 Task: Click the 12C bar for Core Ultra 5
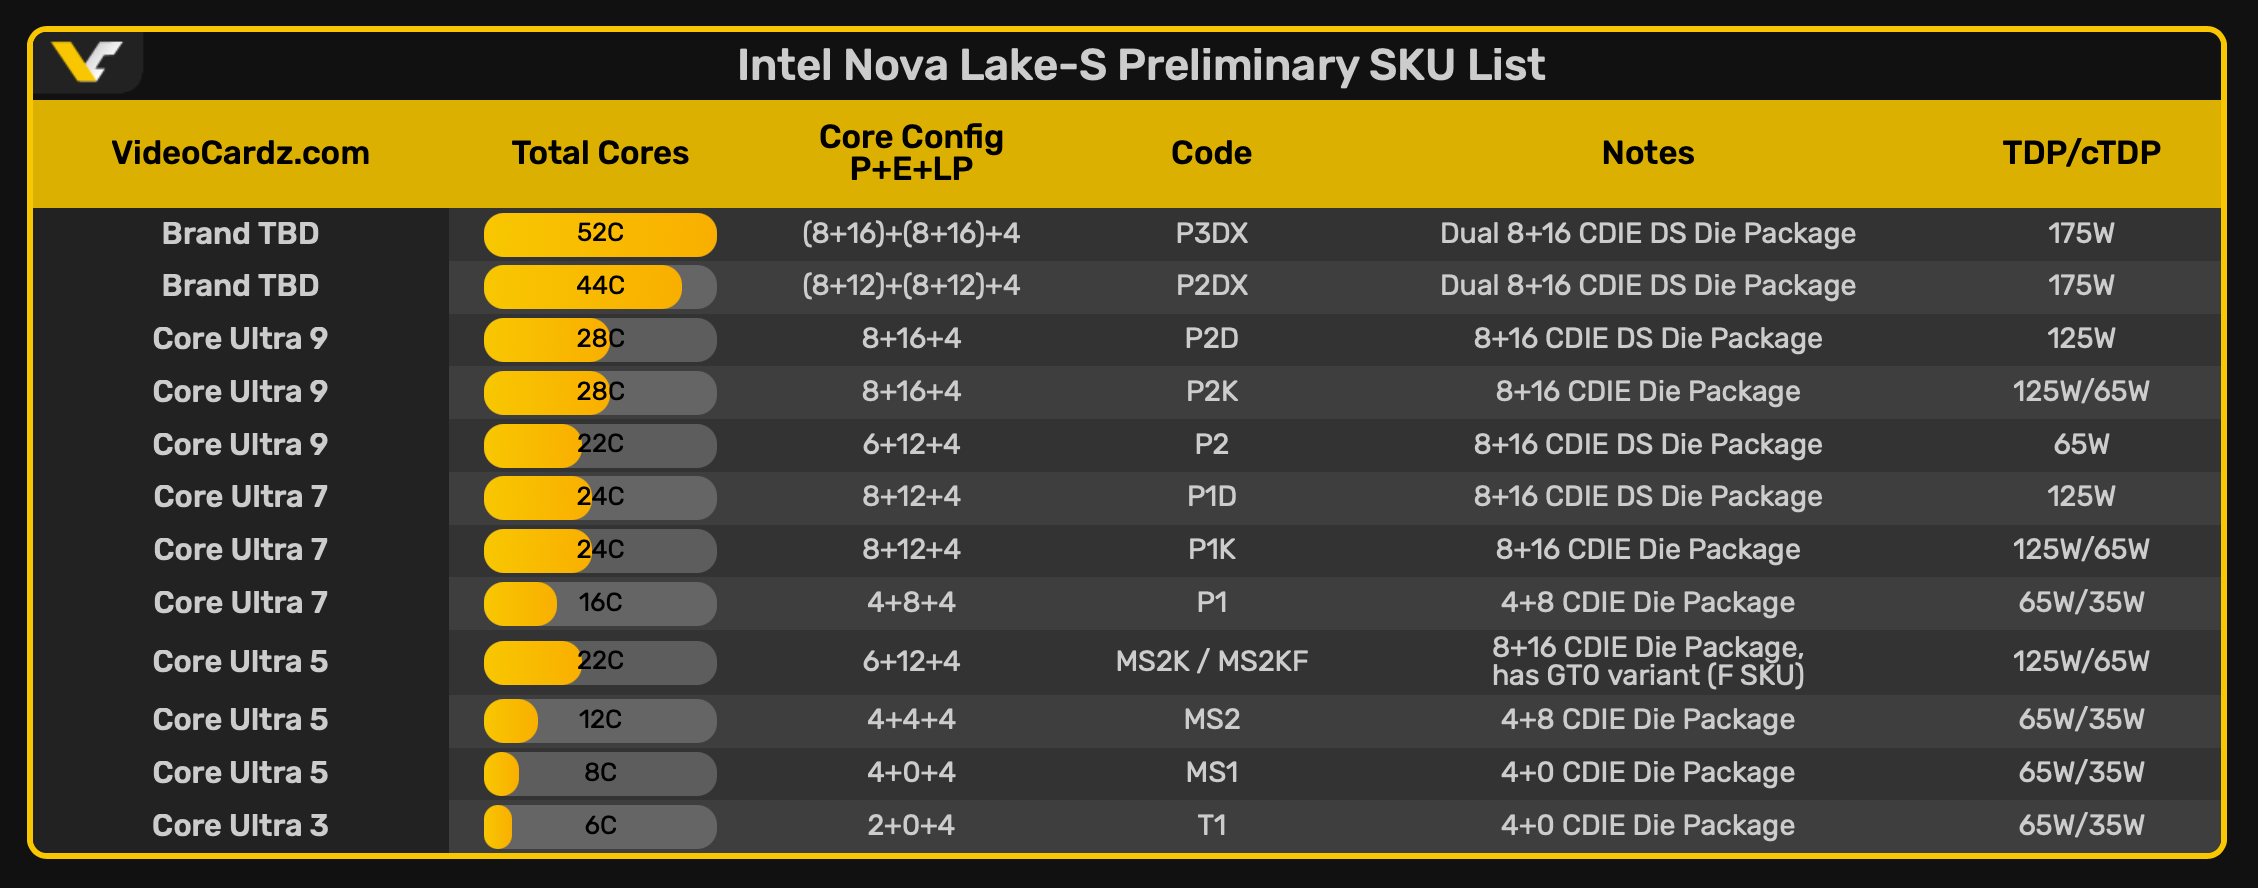click(600, 720)
